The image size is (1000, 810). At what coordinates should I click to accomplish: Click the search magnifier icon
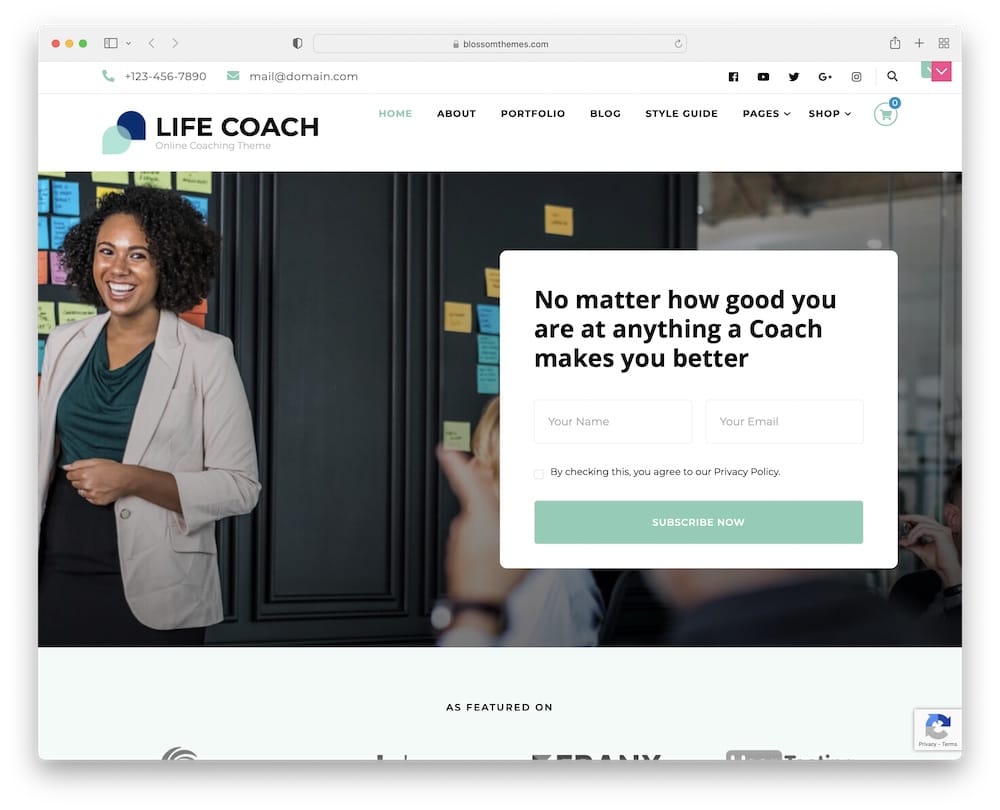(892, 77)
